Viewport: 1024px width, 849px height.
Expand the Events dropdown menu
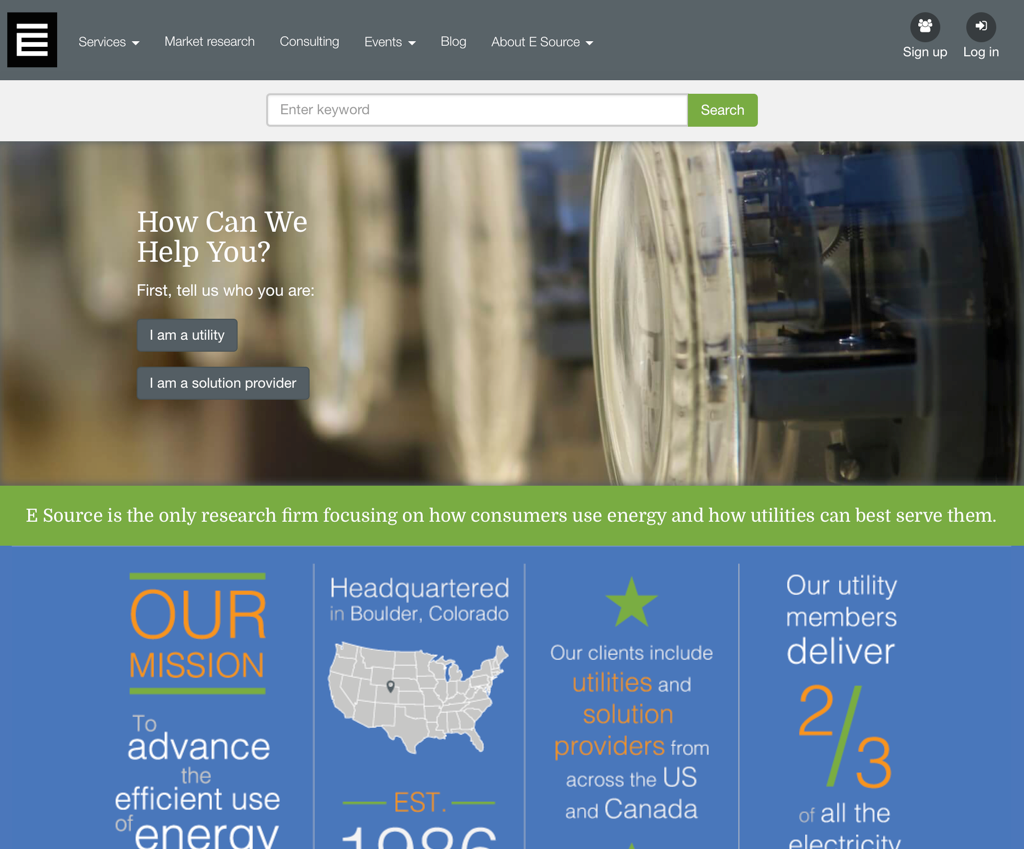pos(390,42)
